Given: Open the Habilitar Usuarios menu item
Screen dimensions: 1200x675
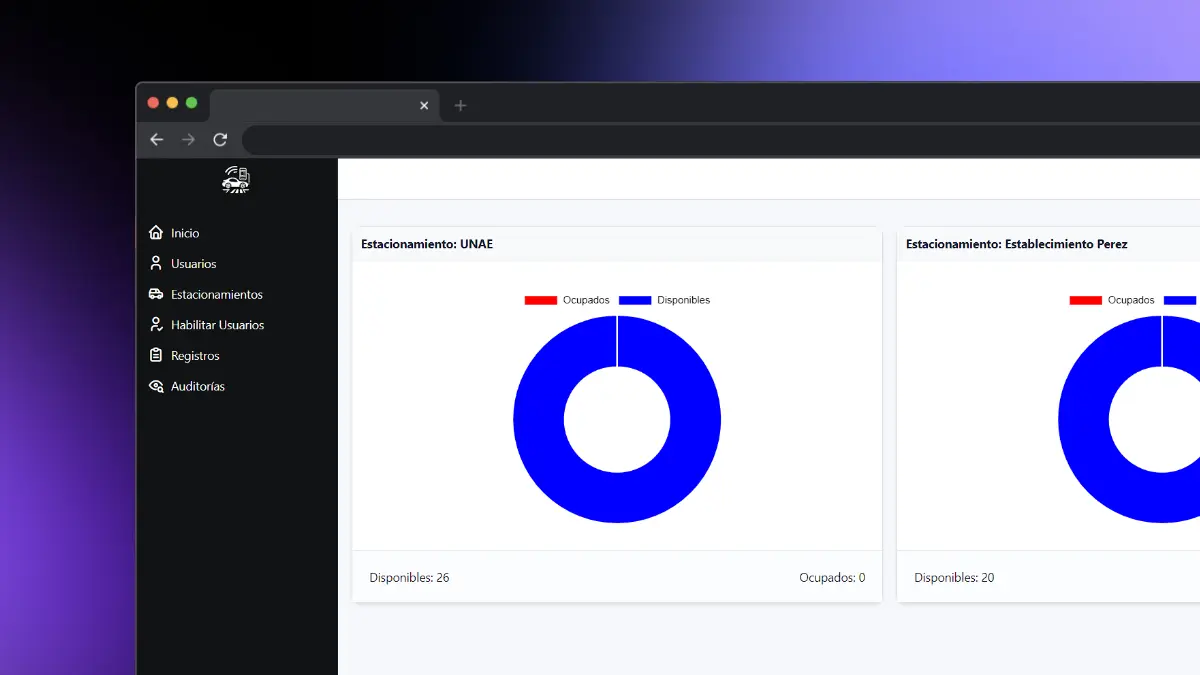Looking at the screenshot, I should click(217, 325).
